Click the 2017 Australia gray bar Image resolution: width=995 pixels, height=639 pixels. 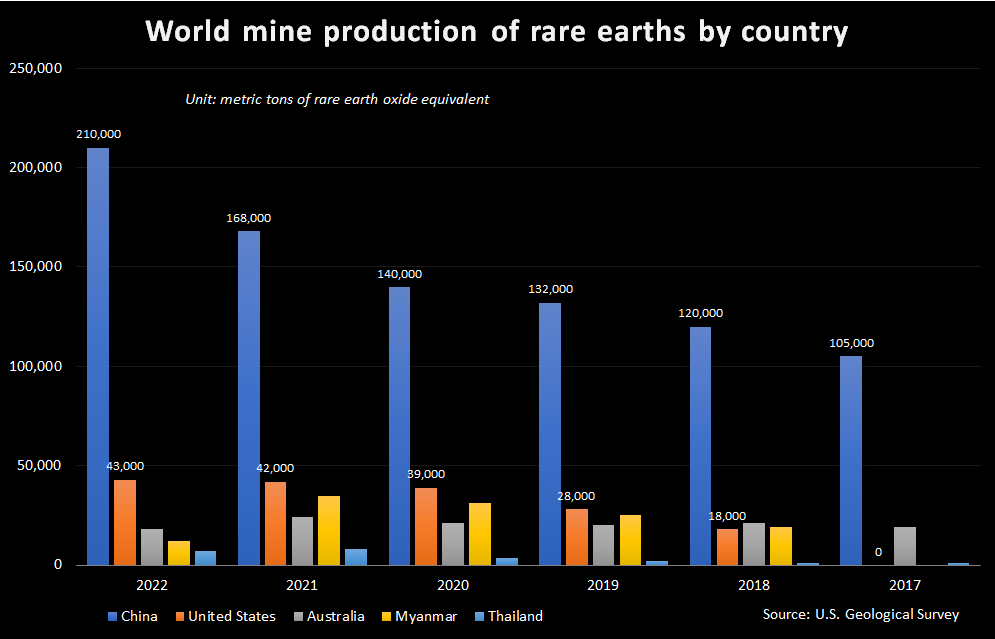click(904, 546)
